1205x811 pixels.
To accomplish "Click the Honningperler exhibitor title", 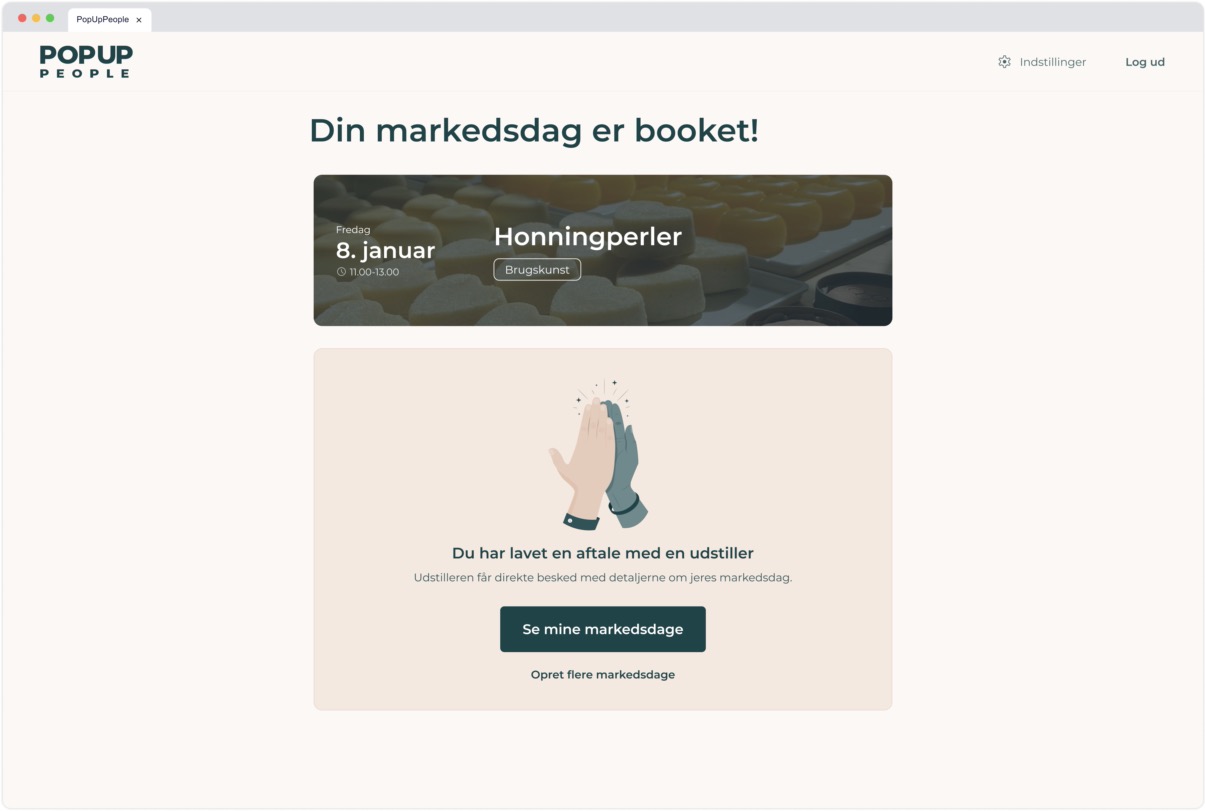I will coord(587,237).
